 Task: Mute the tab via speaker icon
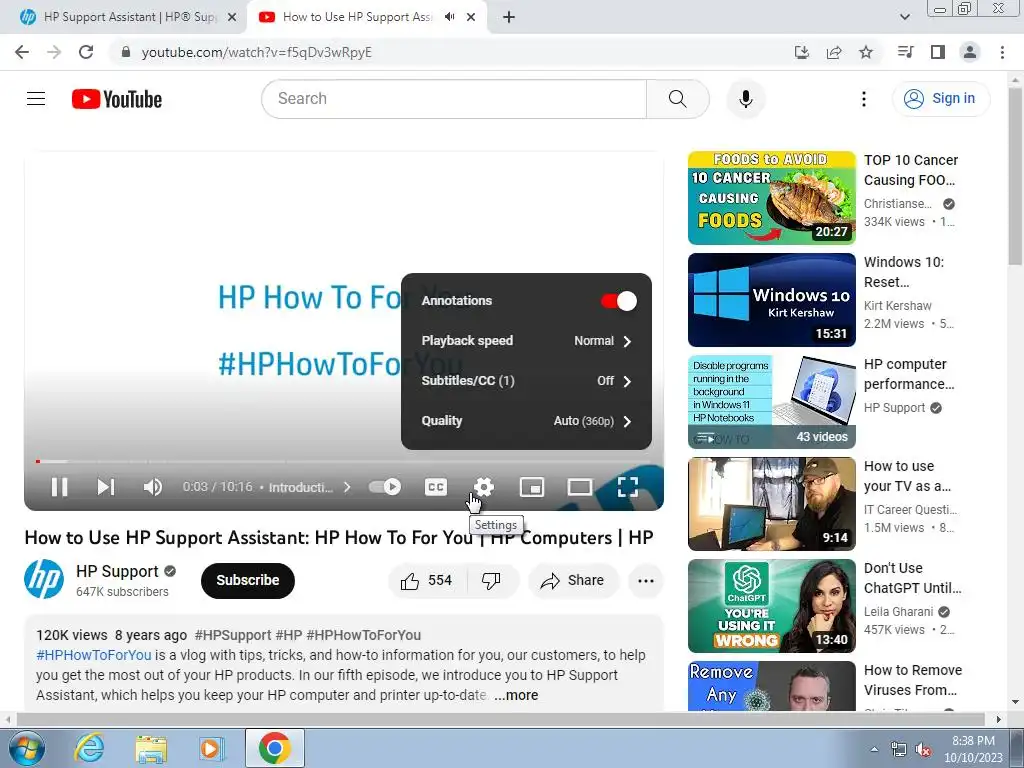[x=449, y=17]
